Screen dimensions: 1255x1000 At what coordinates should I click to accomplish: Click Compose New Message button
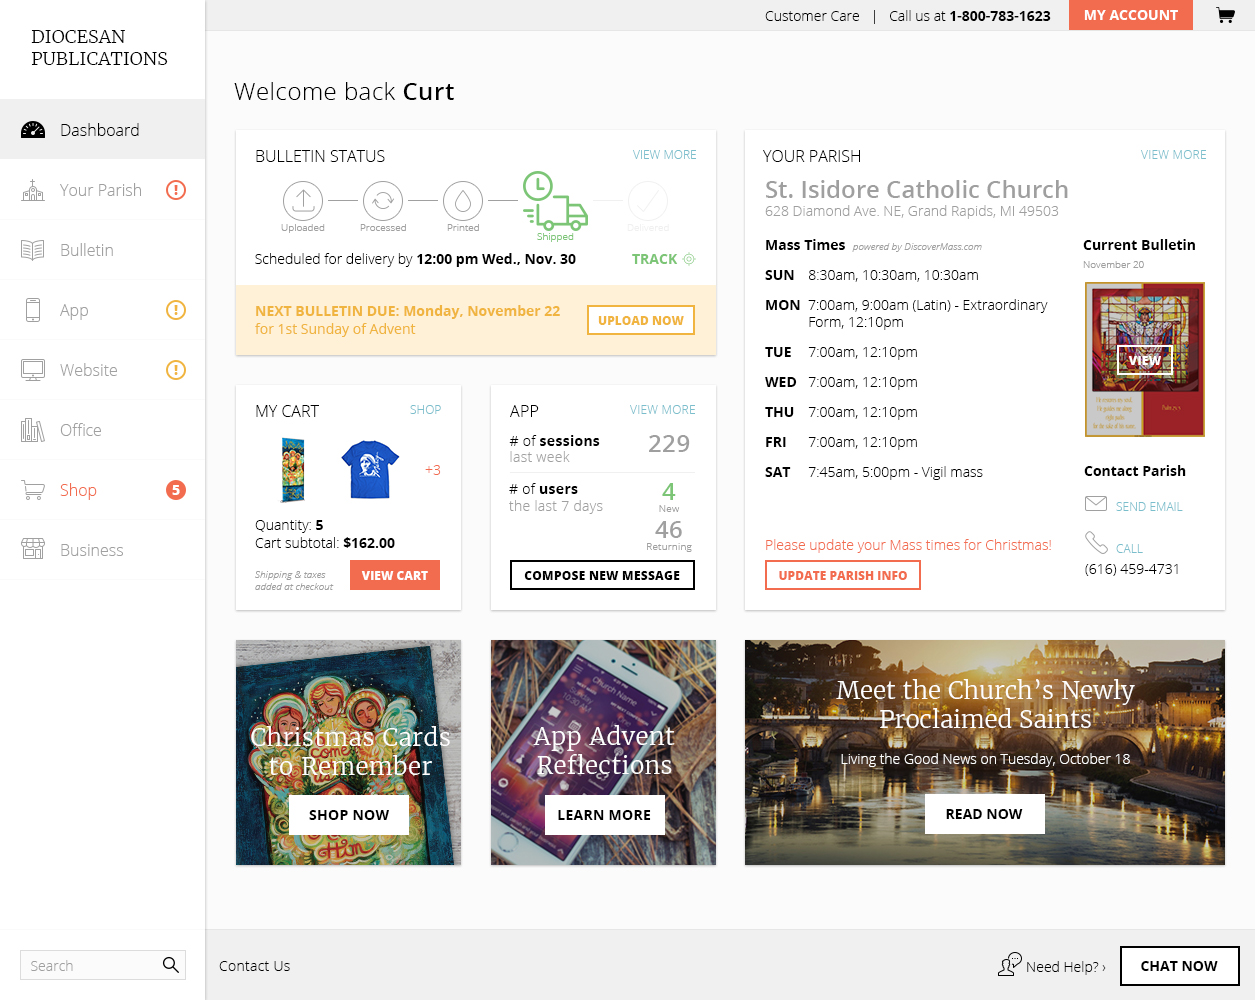tap(602, 575)
